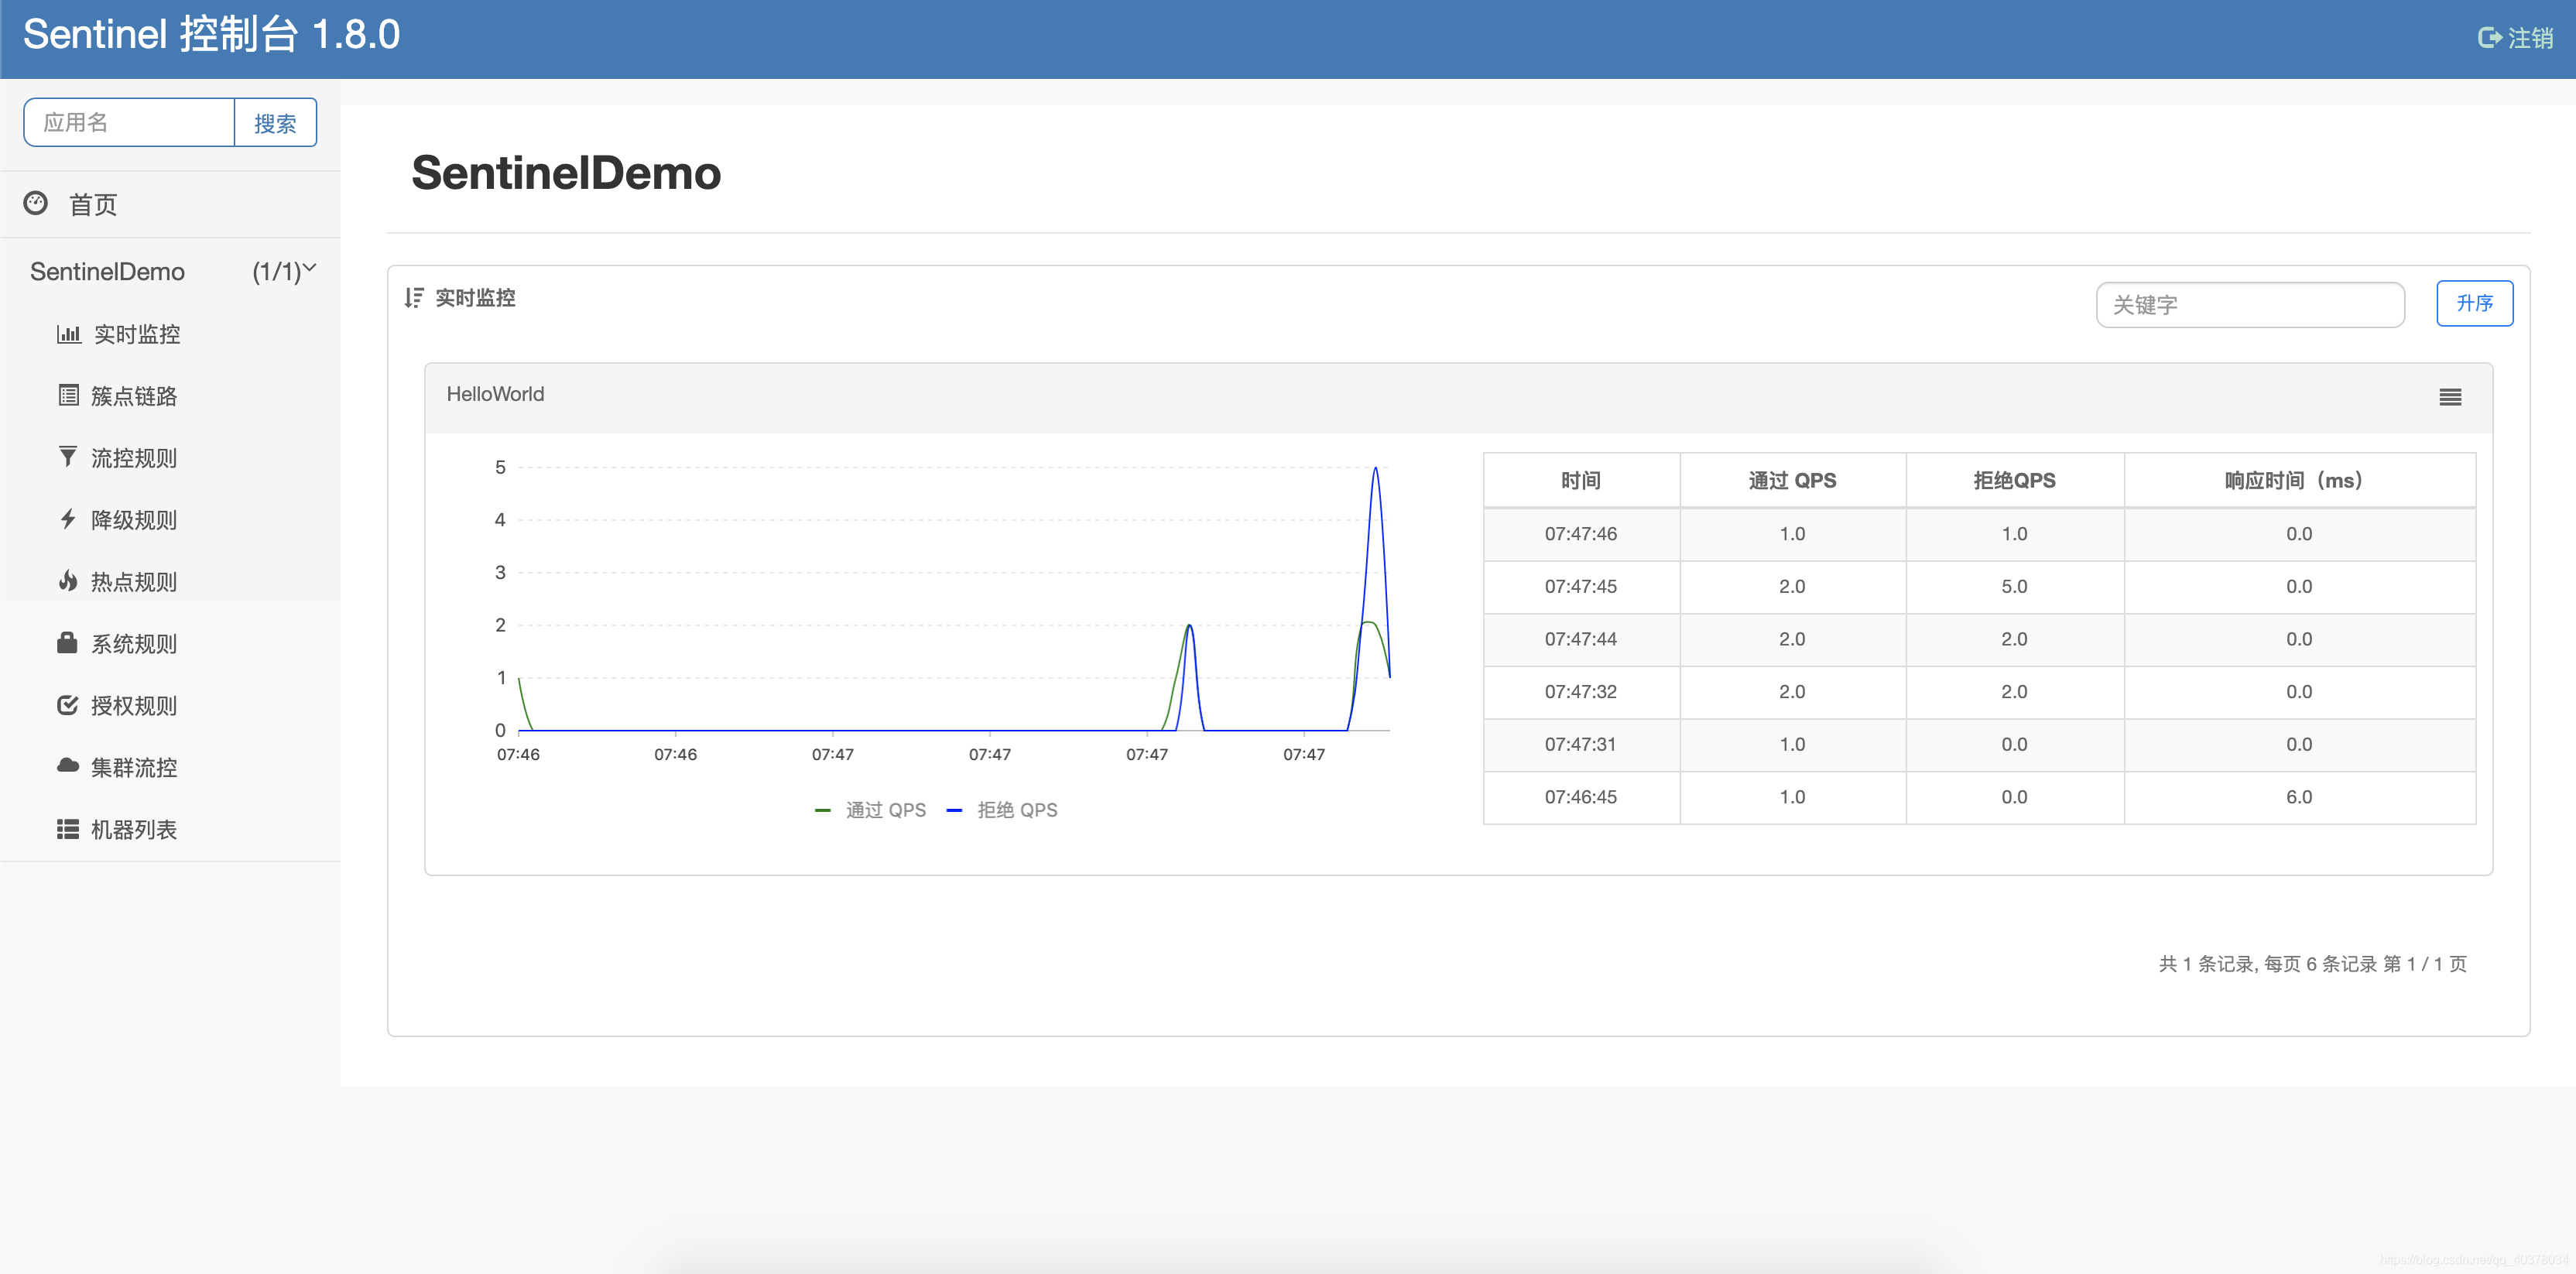The width and height of the screenshot is (2576, 1274).
Task: Click the 升序 sort button
Action: [2474, 303]
